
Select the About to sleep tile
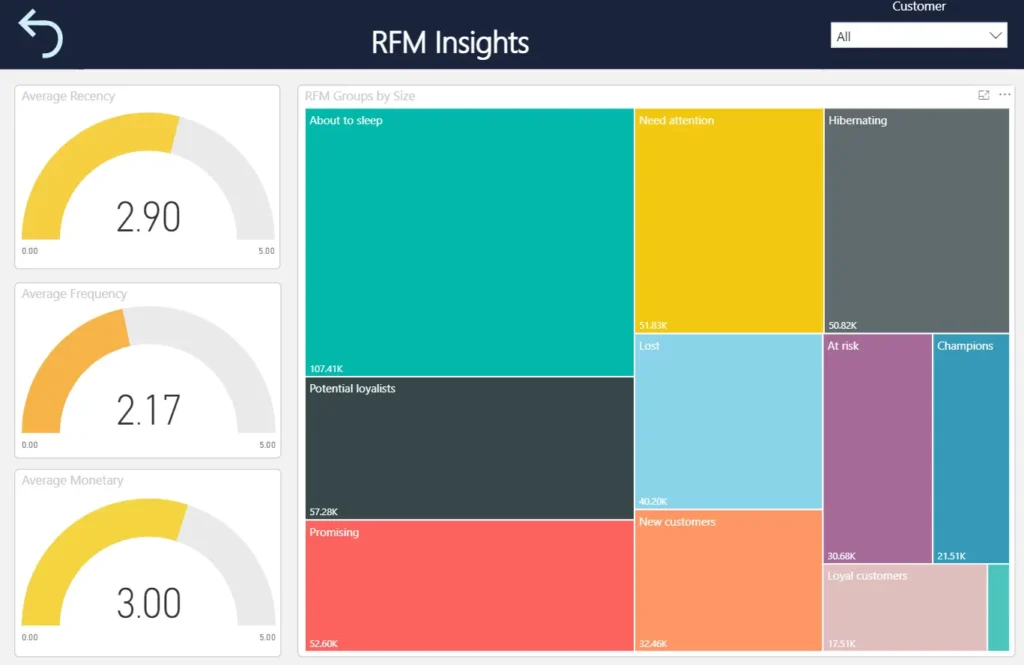point(469,242)
